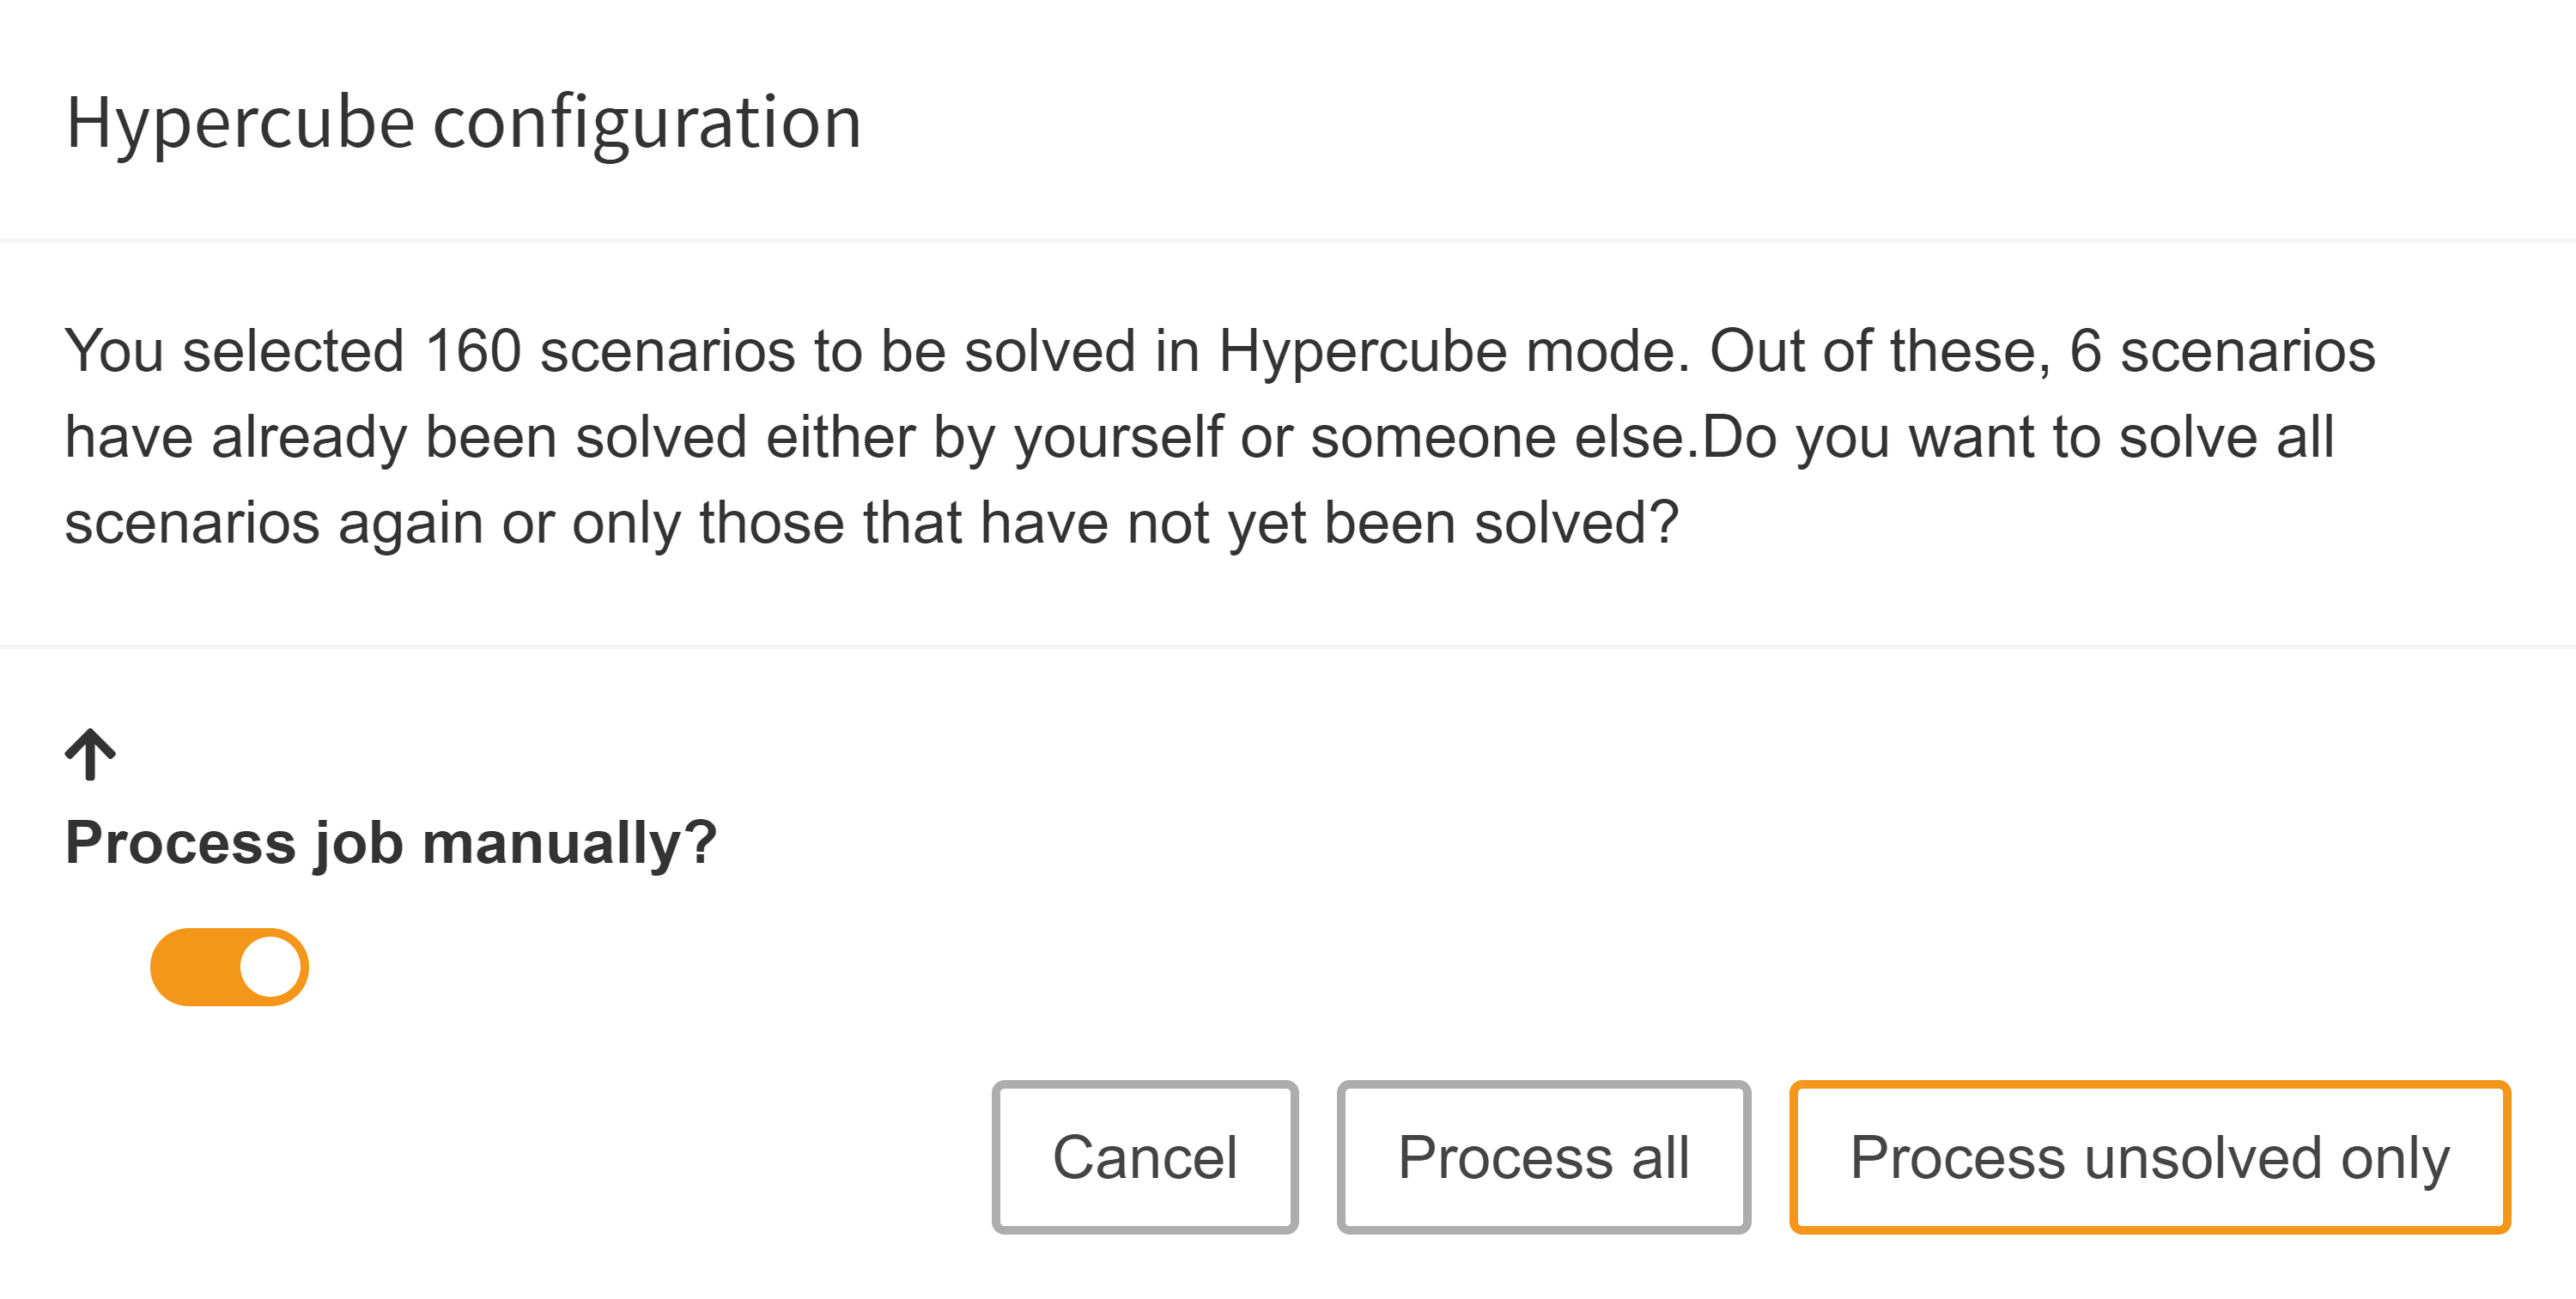Re-solve already solved scenarios using Process all
Screen dimensions: 2576x1299
(1543, 1157)
